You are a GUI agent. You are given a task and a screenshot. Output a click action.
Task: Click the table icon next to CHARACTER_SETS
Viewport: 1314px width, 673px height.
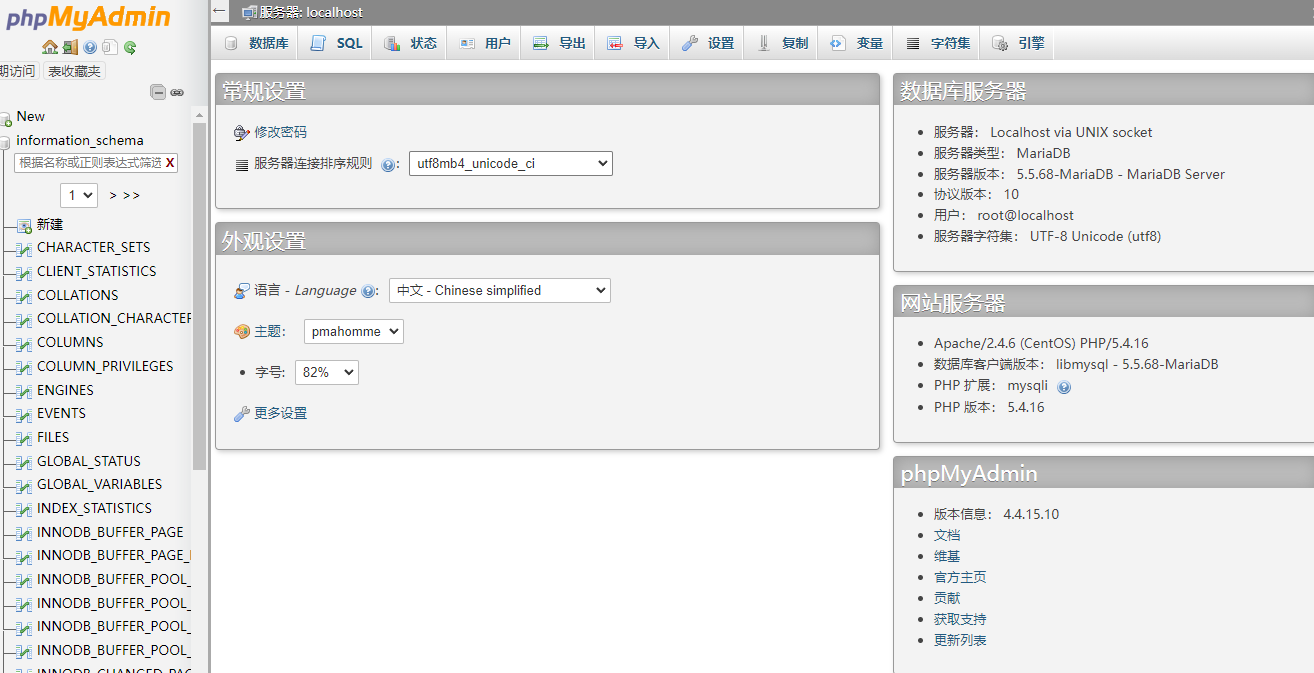(24, 248)
